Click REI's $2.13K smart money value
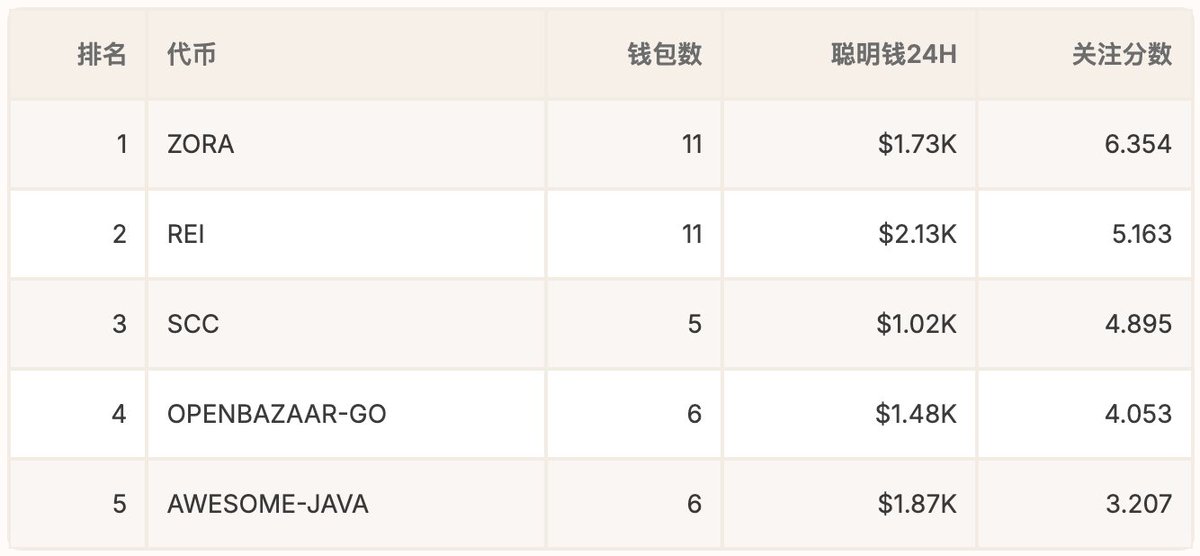This screenshot has width=1200, height=556. pos(917,234)
